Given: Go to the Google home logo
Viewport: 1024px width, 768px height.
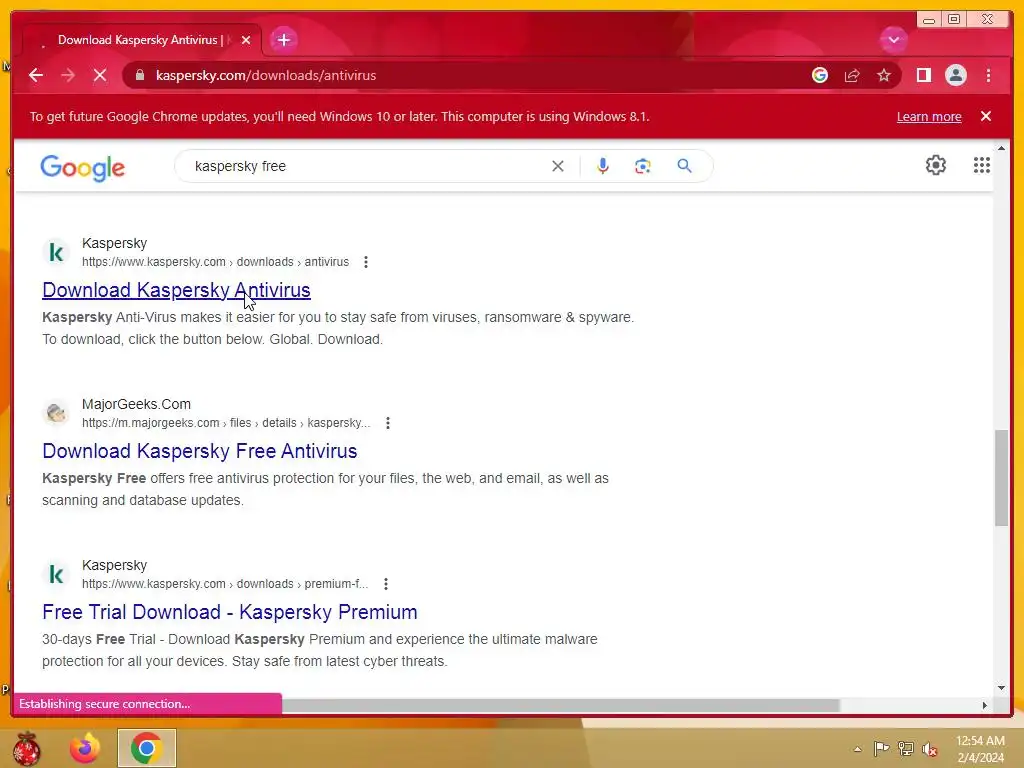Looking at the screenshot, I should click(82, 167).
